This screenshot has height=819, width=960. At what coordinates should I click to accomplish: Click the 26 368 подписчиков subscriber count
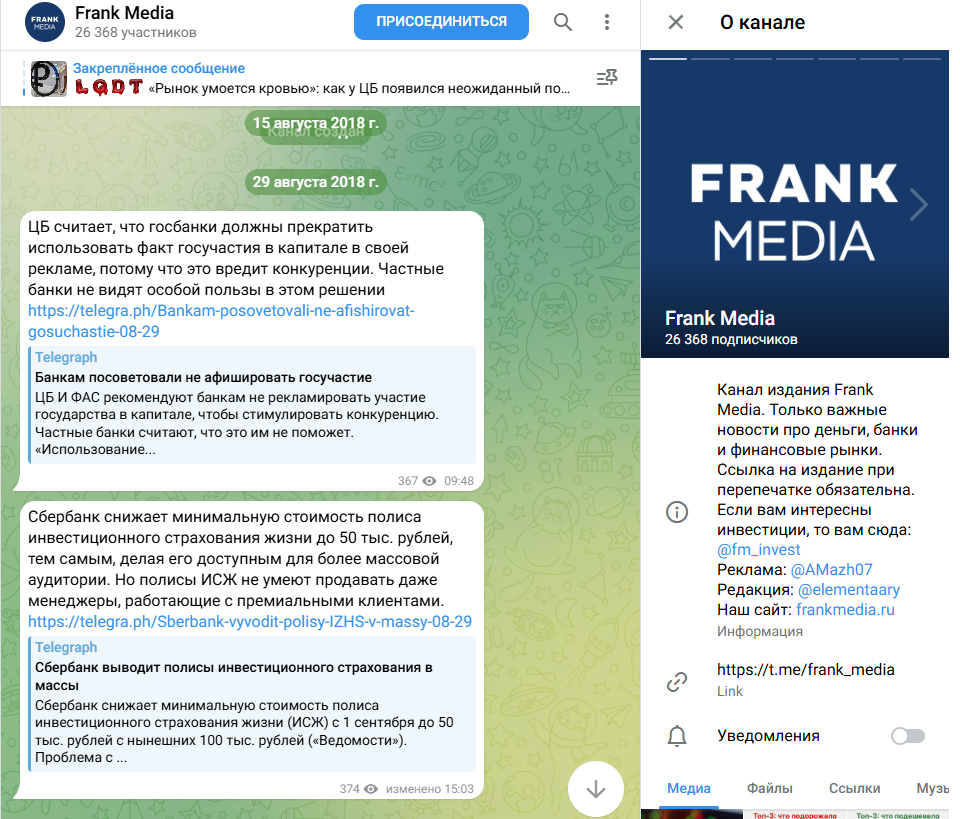(731, 339)
